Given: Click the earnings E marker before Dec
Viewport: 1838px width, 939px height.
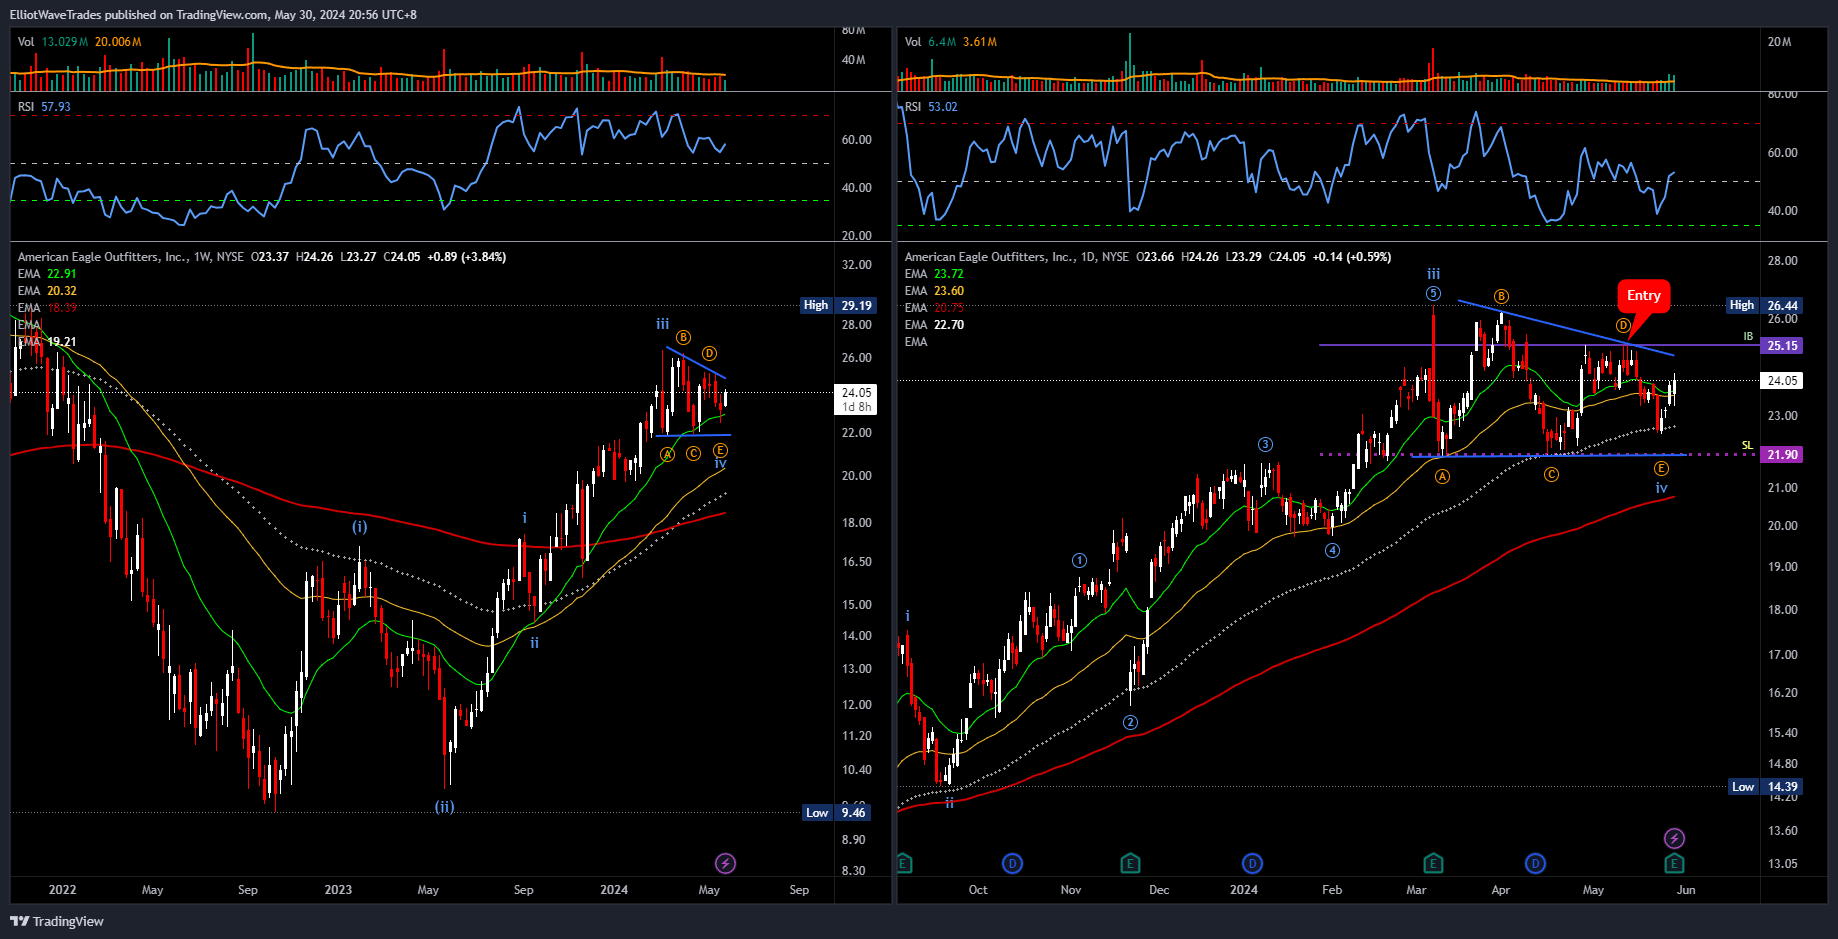Looking at the screenshot, I should (x=1130, y=863).
